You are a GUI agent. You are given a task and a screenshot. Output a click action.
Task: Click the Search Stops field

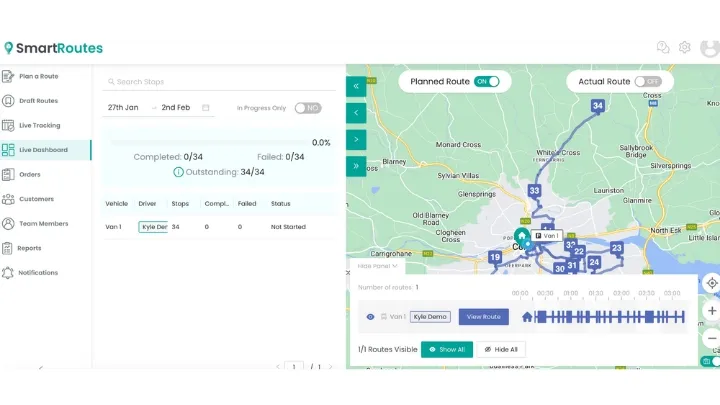219,82
